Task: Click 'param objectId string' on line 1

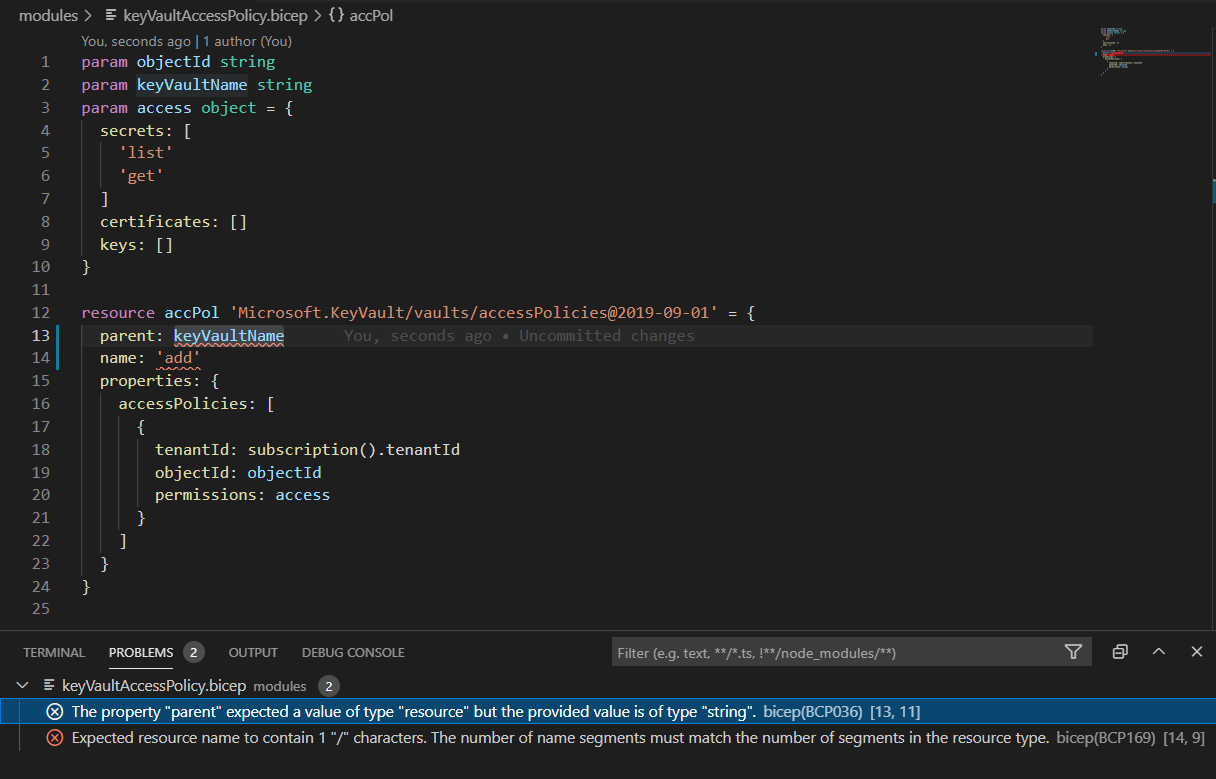Action: tap(178, 62)
